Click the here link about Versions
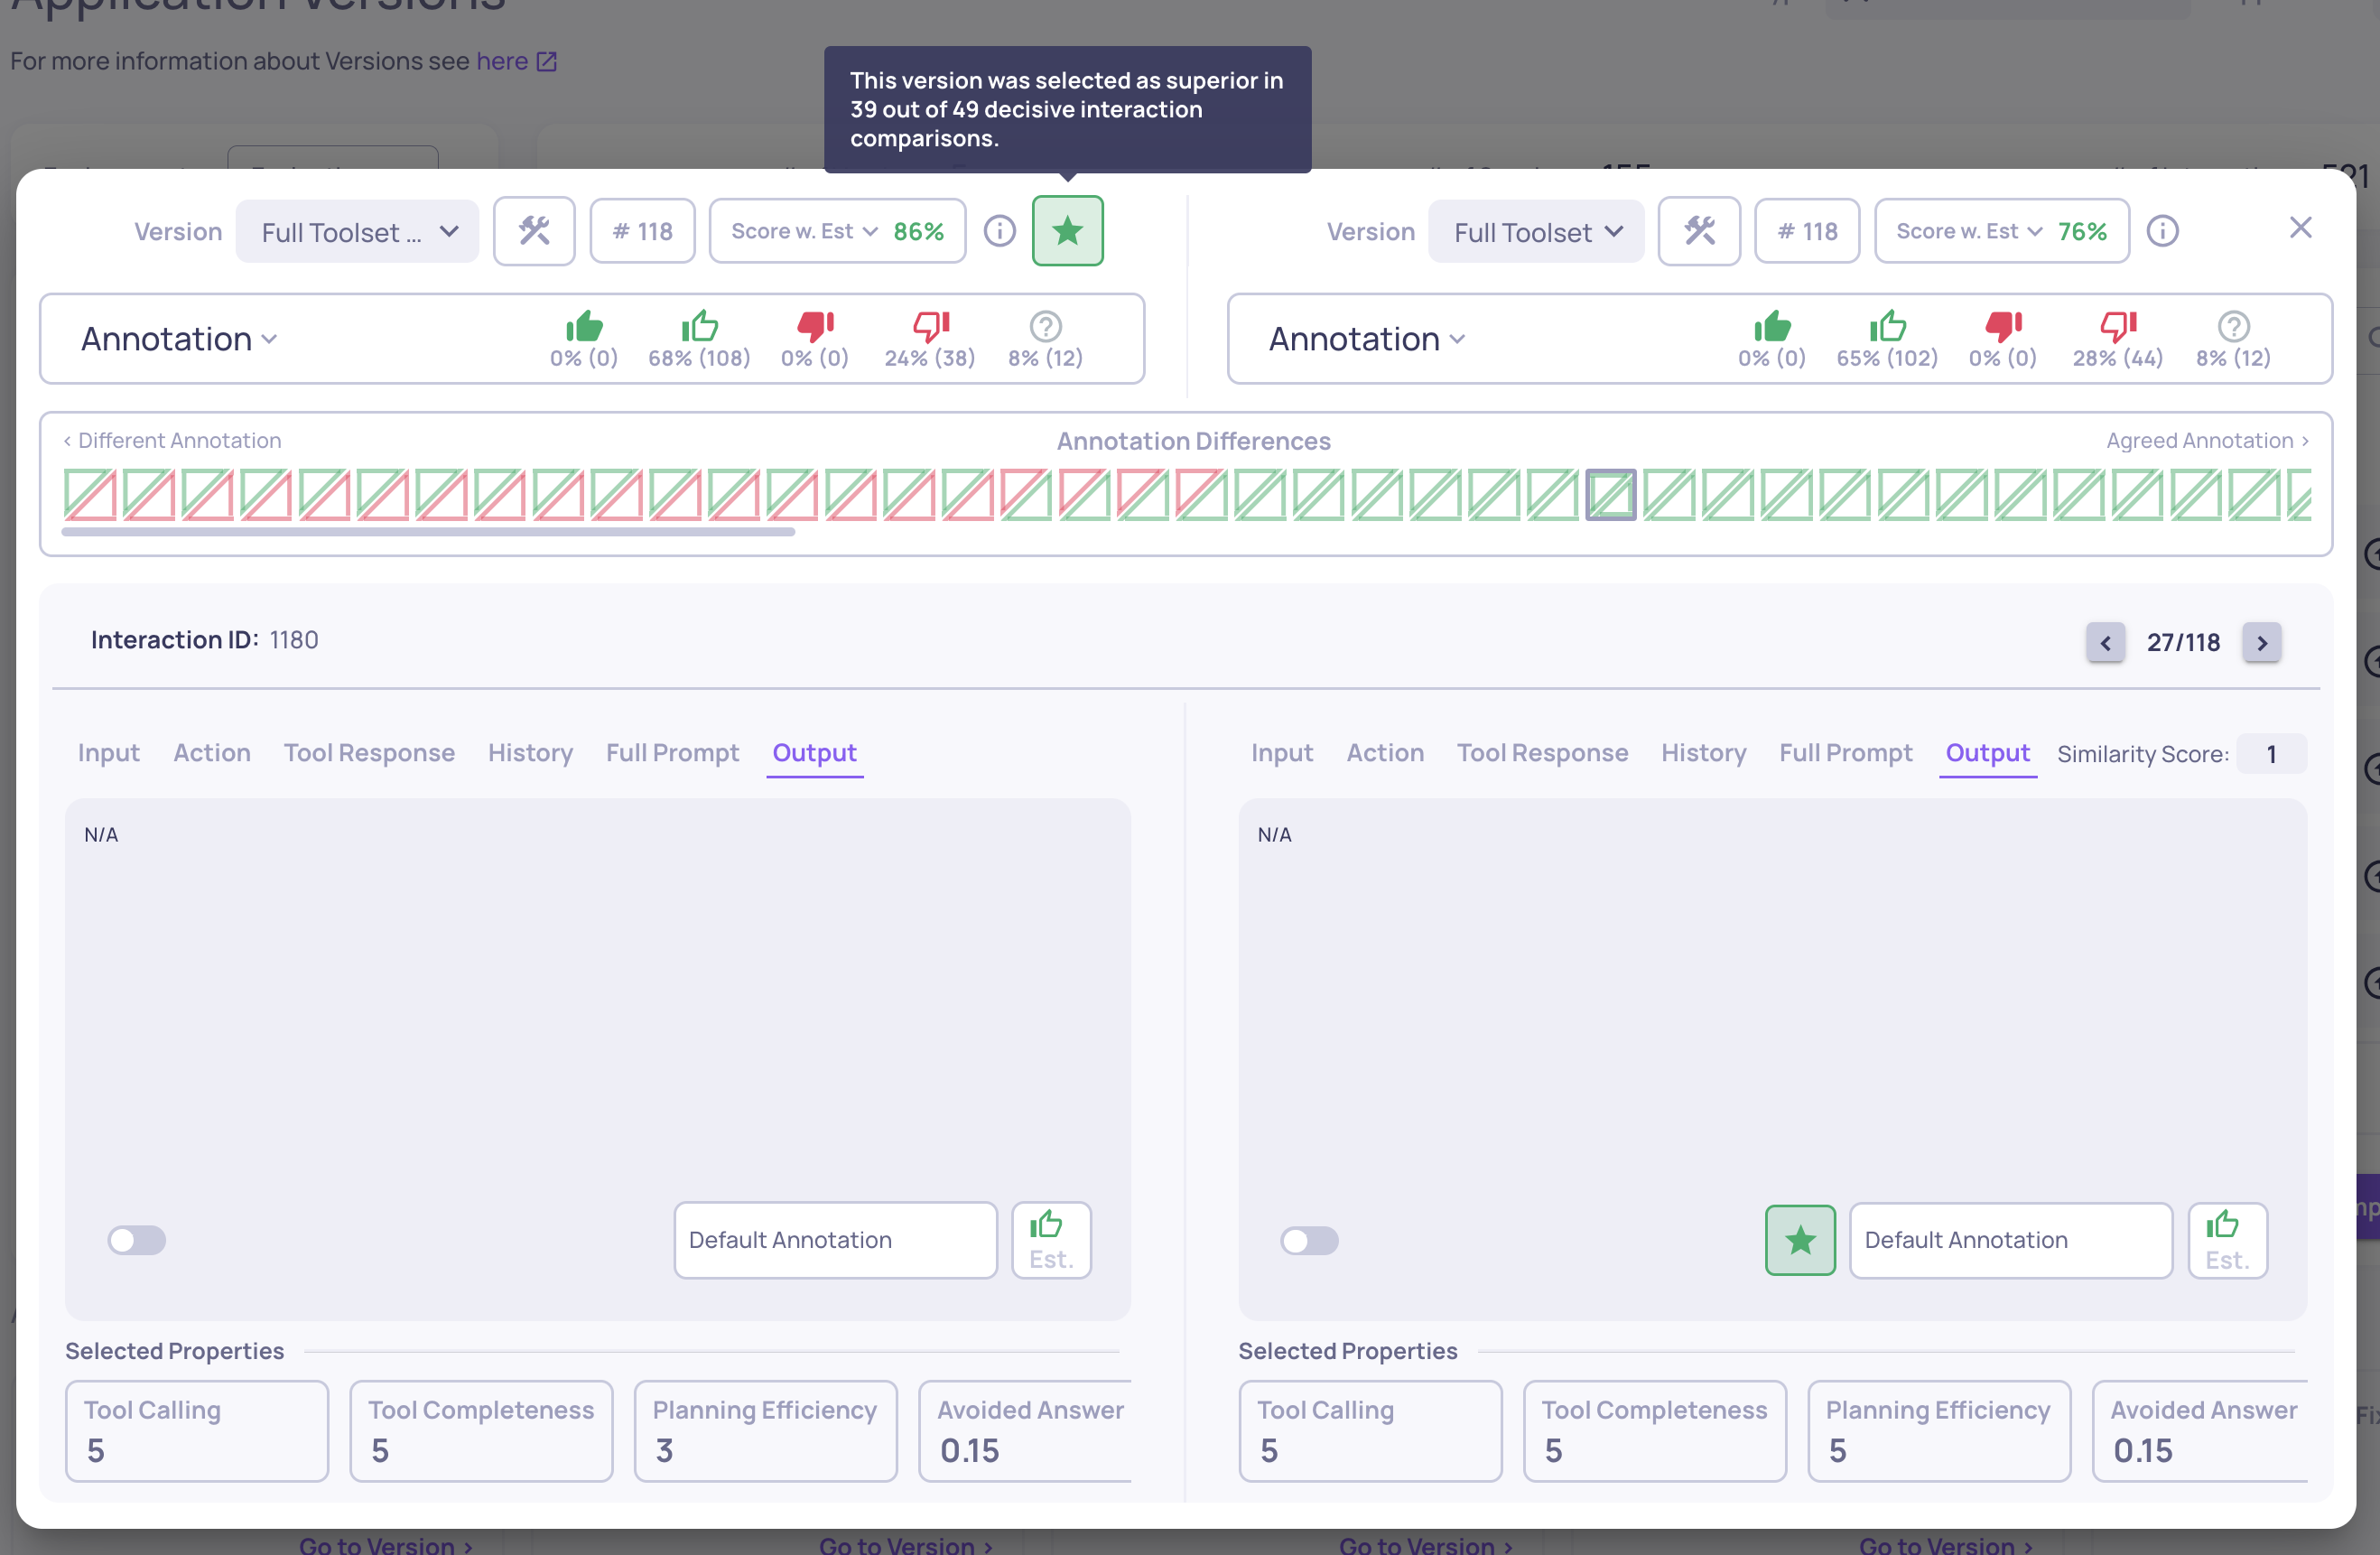The height and width of the screenshot is (1555, 2380). click(502, 61)
